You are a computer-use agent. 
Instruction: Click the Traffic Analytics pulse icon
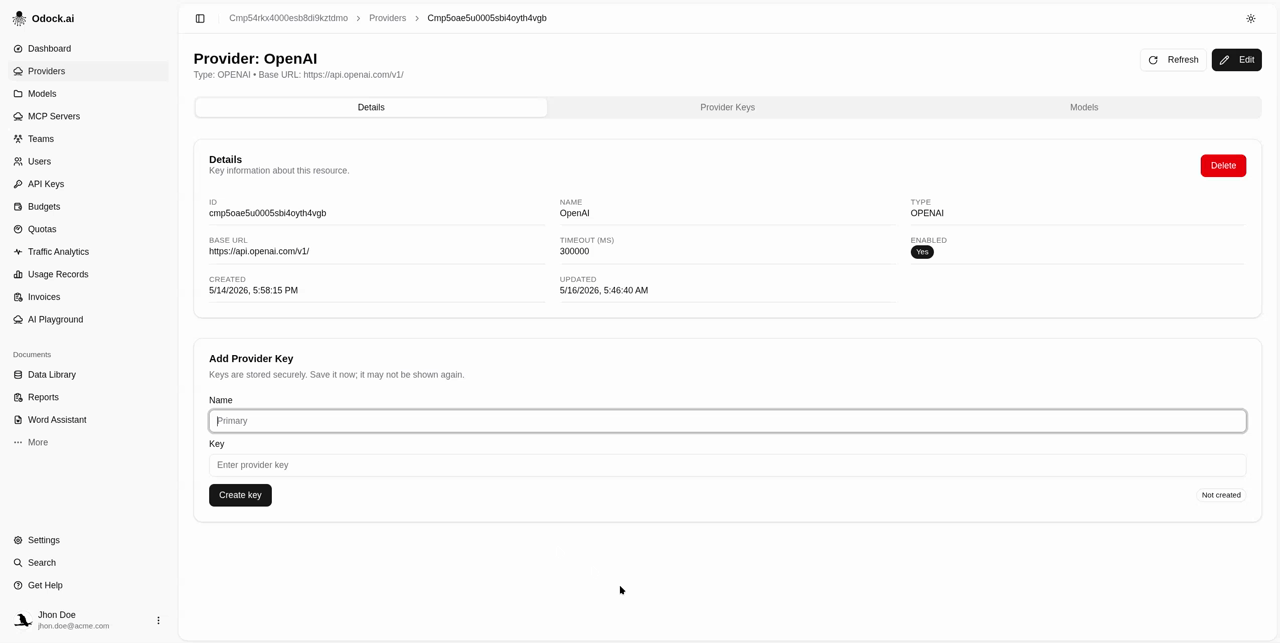tap(18, 252)
